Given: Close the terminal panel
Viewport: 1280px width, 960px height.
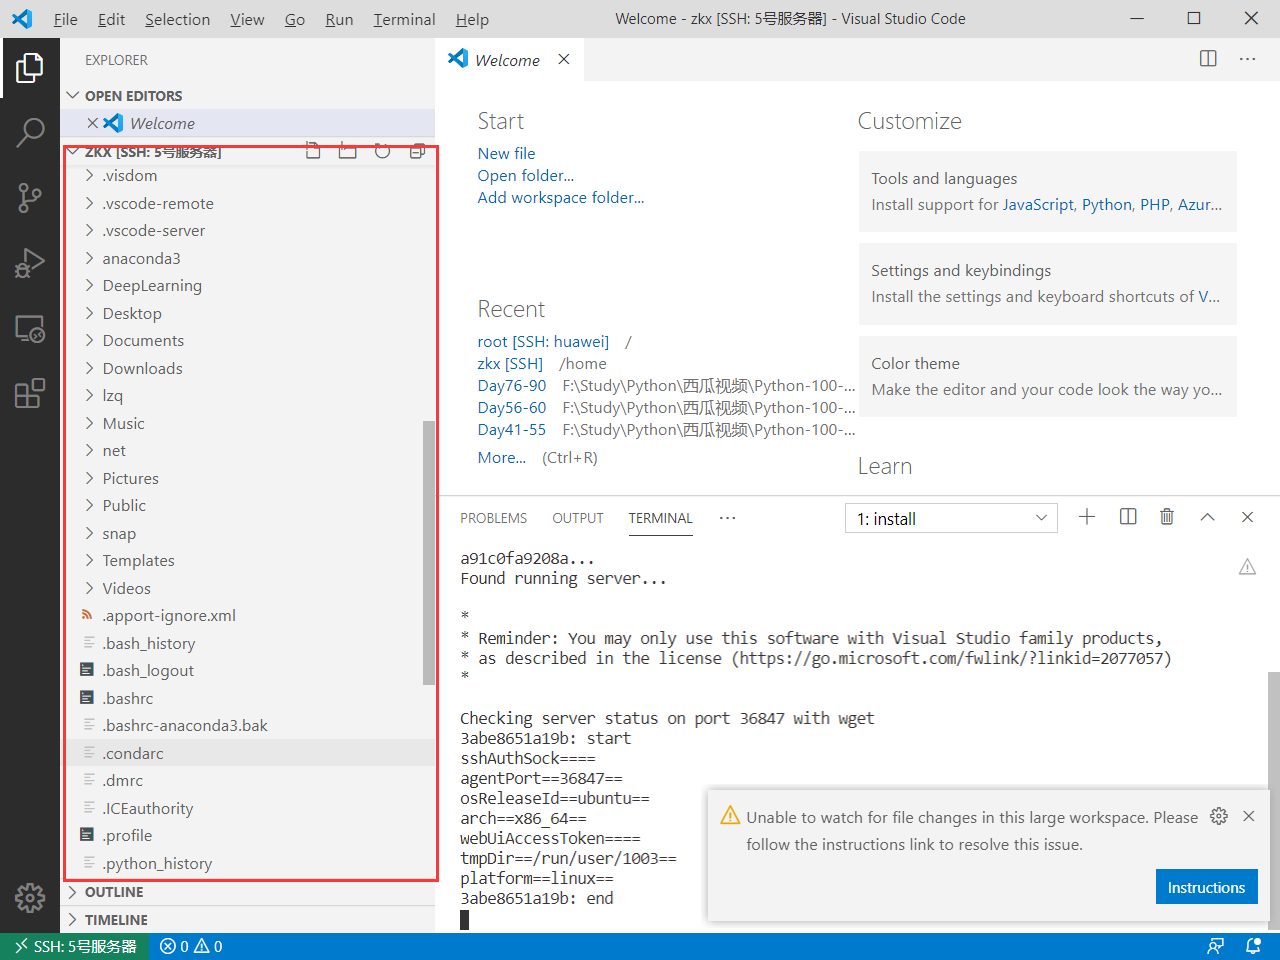Looking at the screenshot, I should [x=1247, y=517].
